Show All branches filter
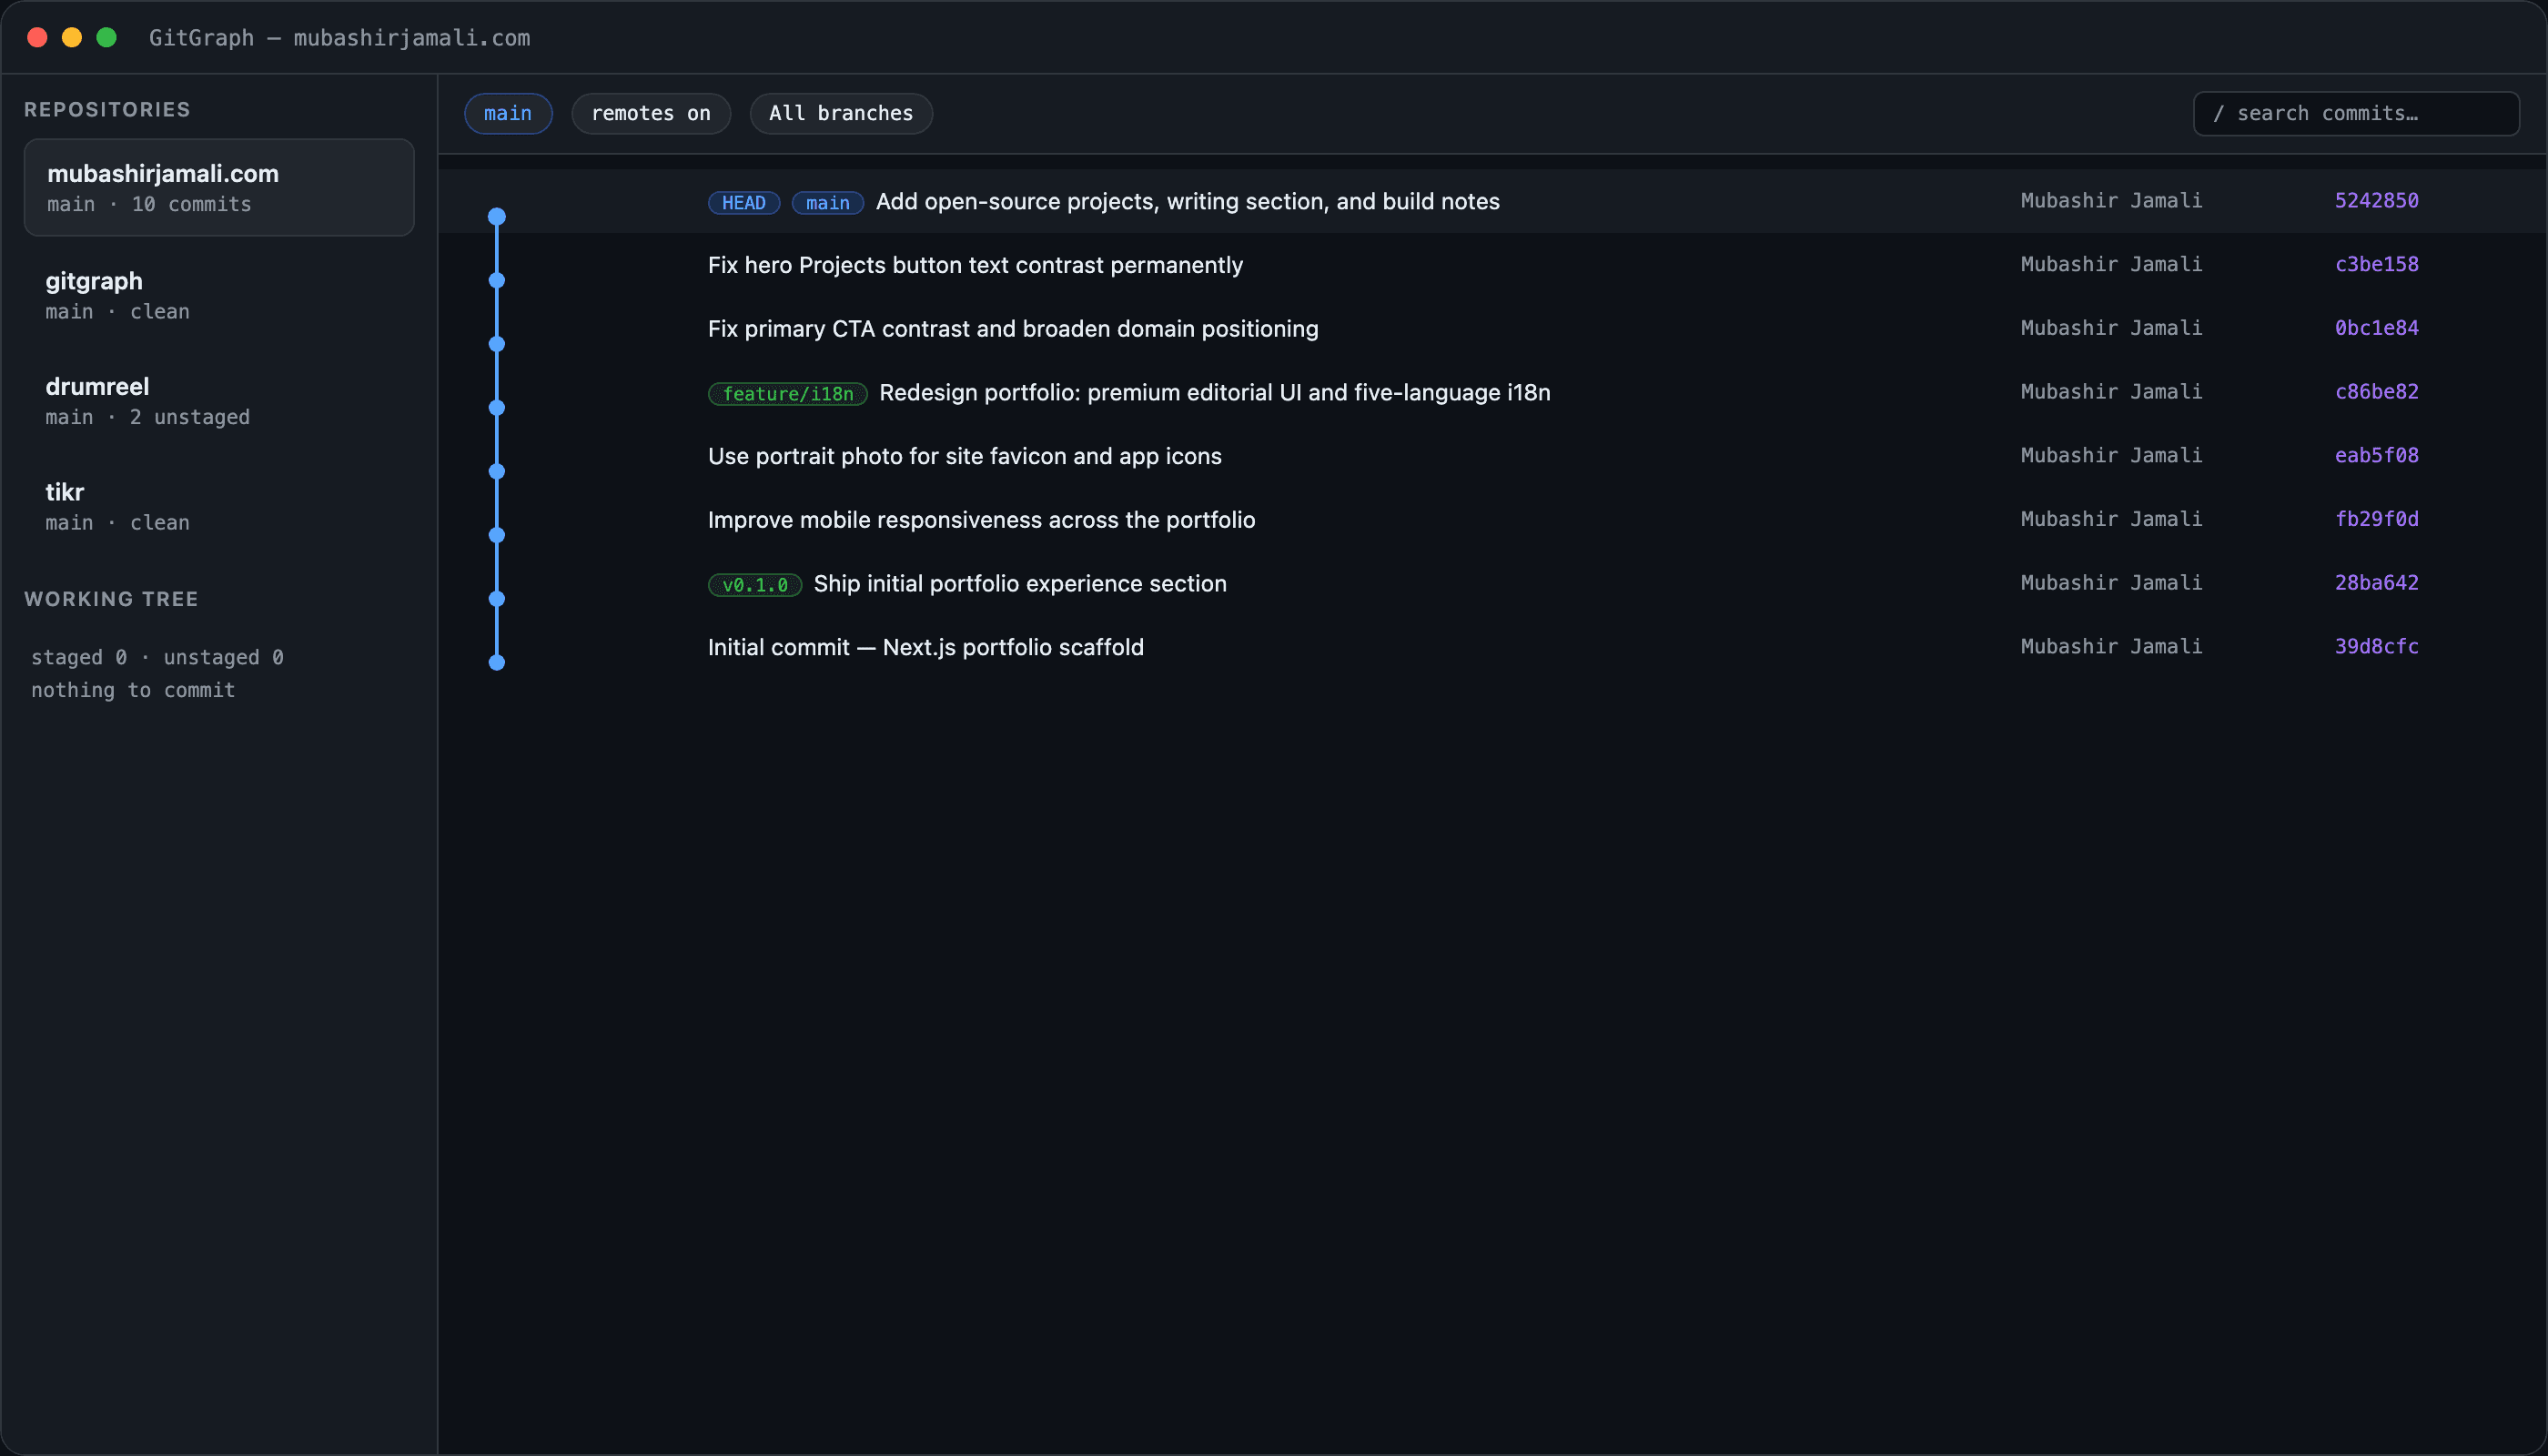 click(841, 113)
